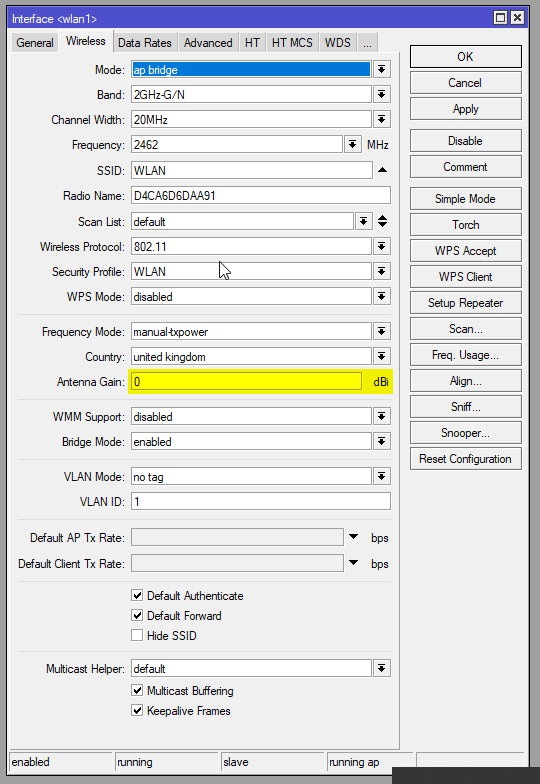This screenshot has width=540, height=784.
Task: Open the Snooper... tool
Action: (x=466, y=432)
